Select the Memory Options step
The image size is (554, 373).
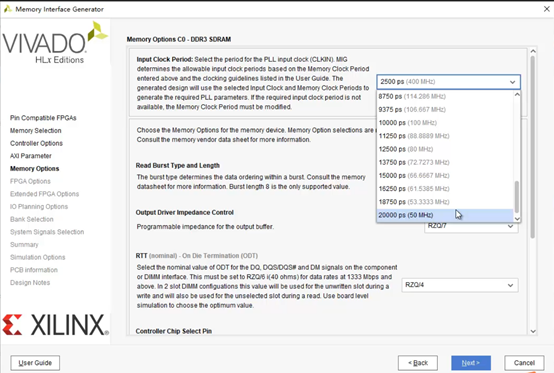click(x=35, y=169)
